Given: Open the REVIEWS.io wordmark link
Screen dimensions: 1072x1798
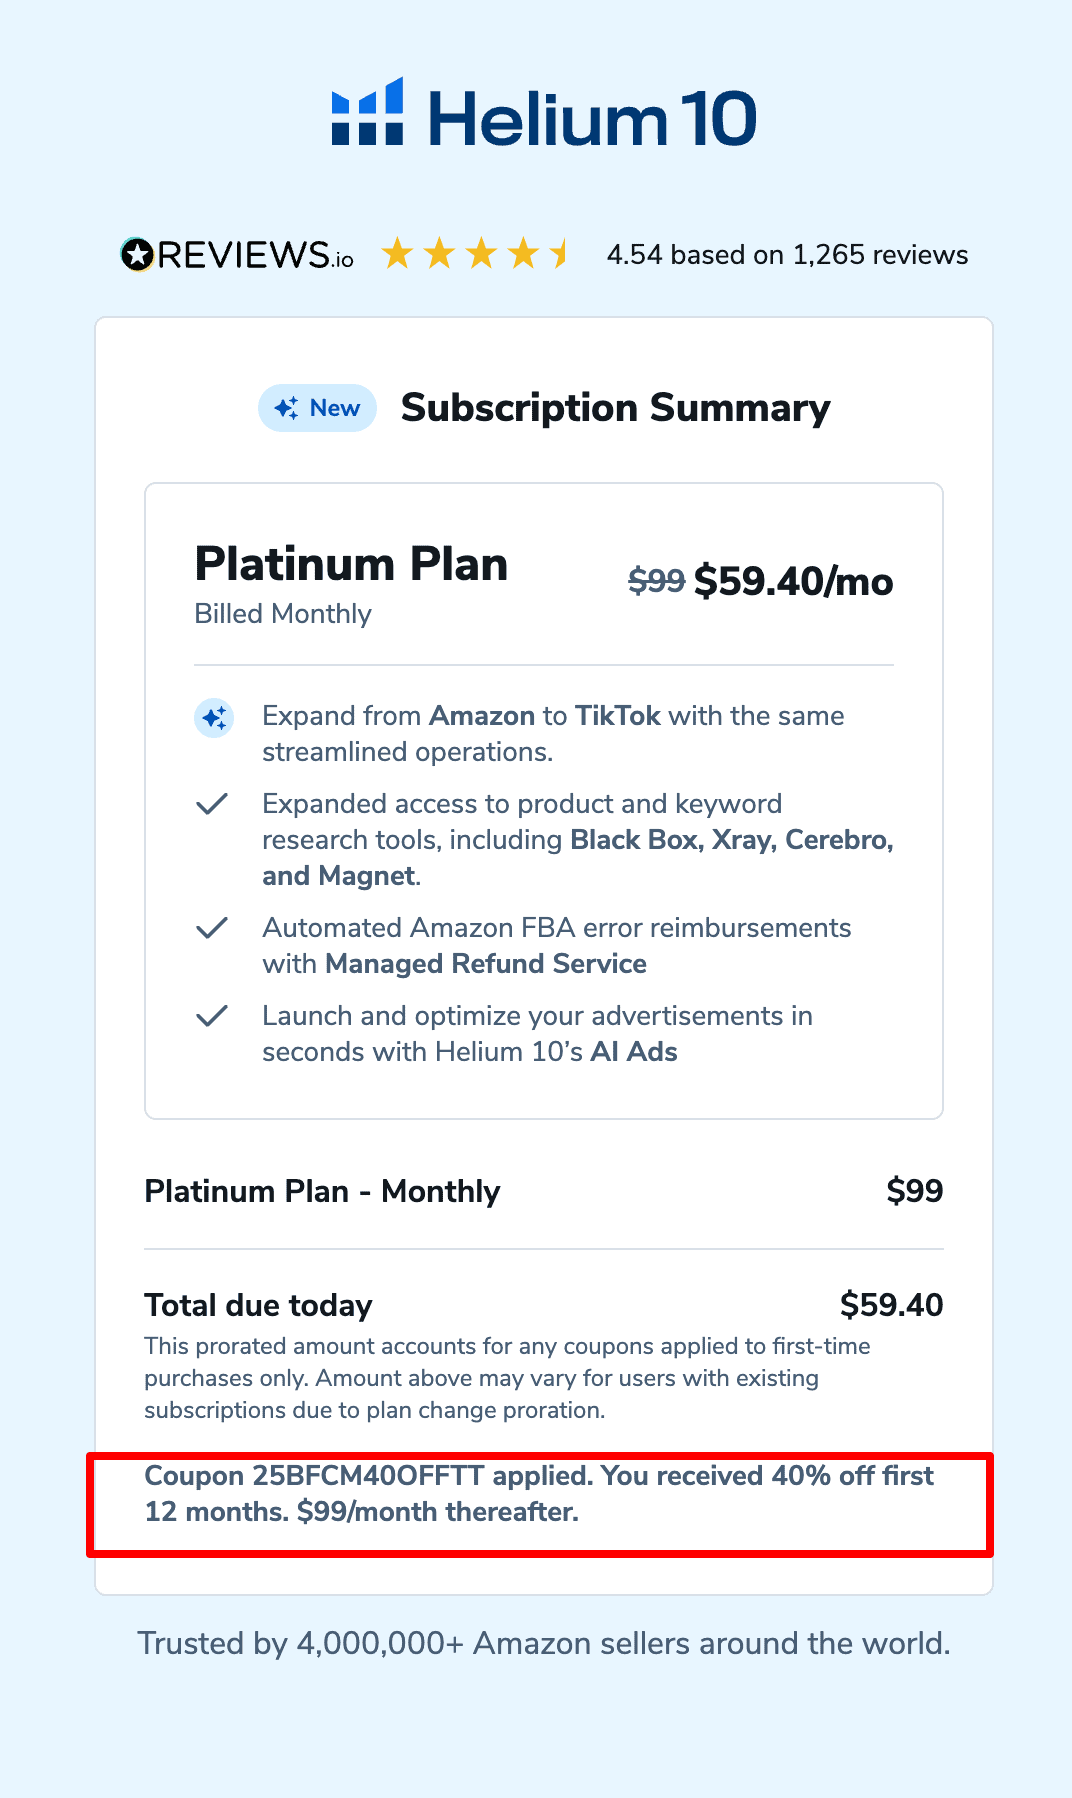Looking at the screenshot, I should 255,255.
